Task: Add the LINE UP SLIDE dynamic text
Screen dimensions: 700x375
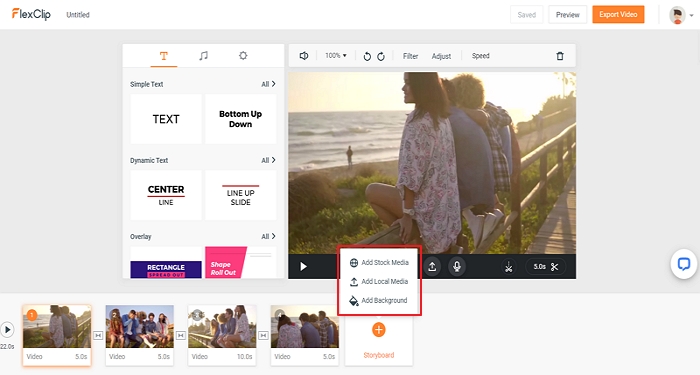Action: (241, 195)
